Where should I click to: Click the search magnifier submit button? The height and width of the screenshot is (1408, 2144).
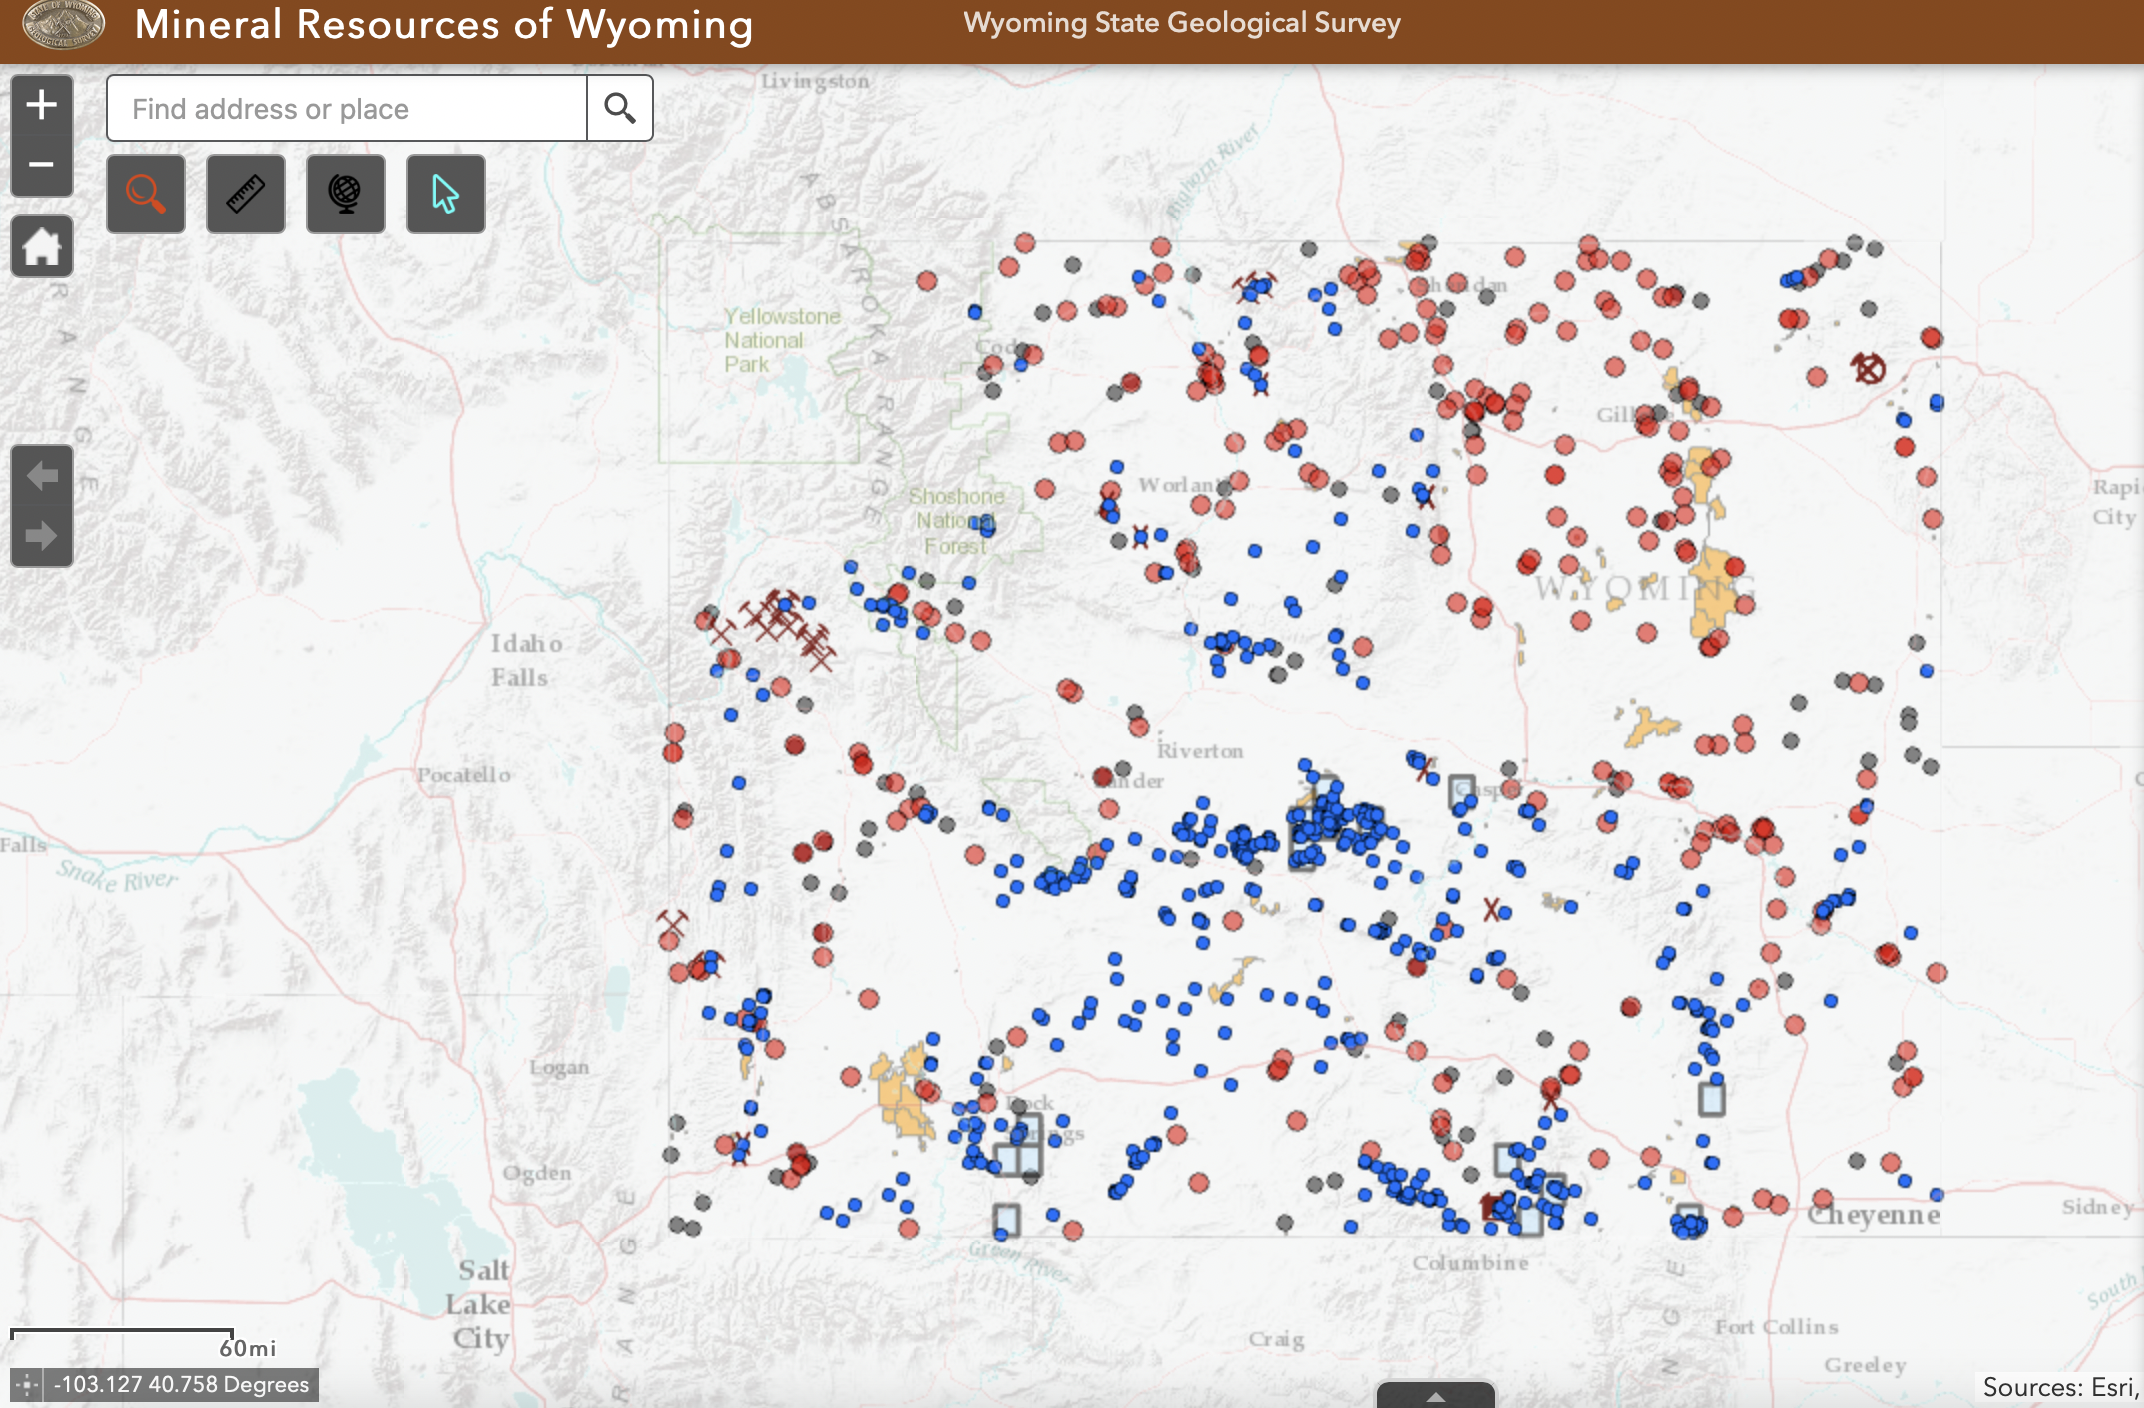[620, 108]
